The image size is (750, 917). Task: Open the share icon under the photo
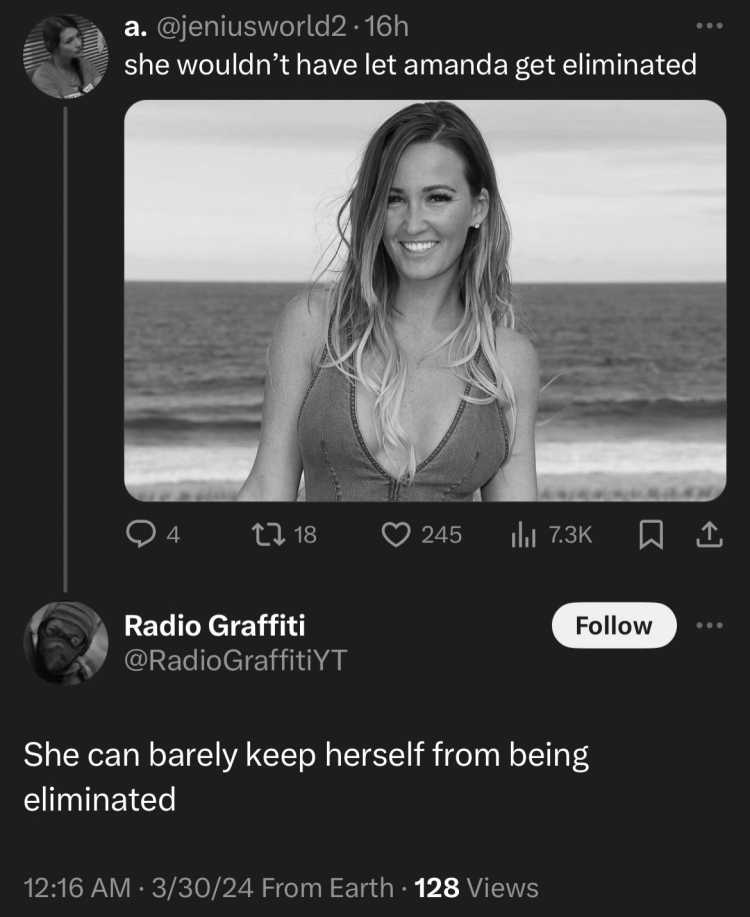pyautogui.click(x=709, y=535)
